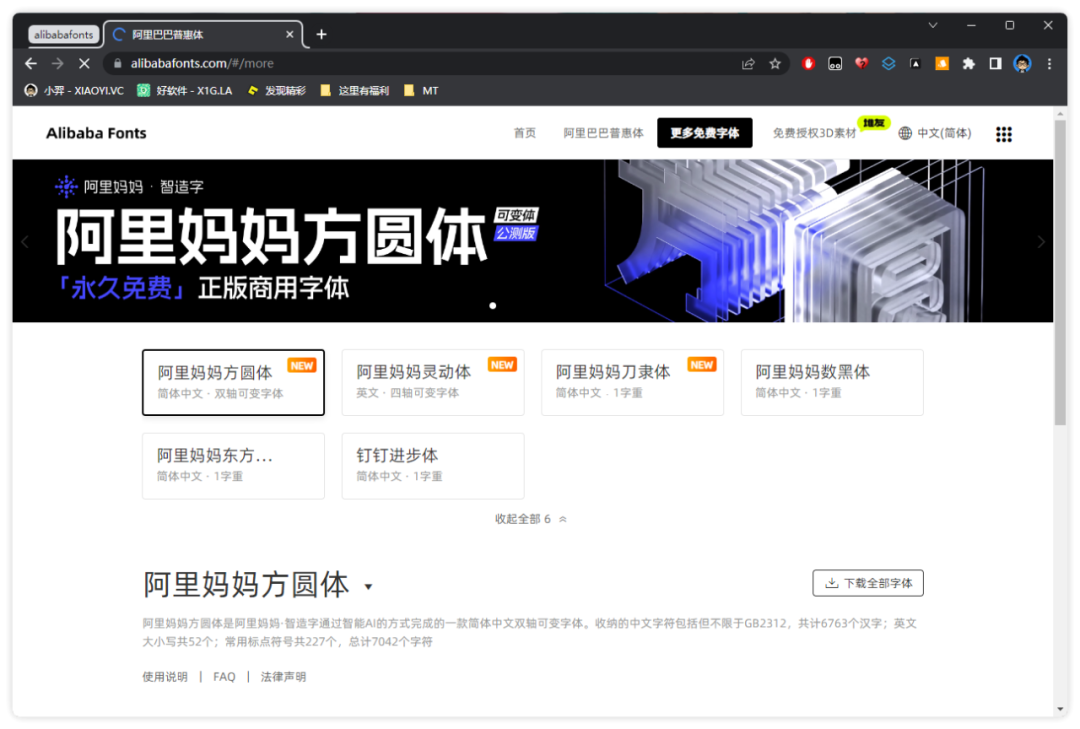Click the Alibaba Fonts logo

(x=96, y=133)
